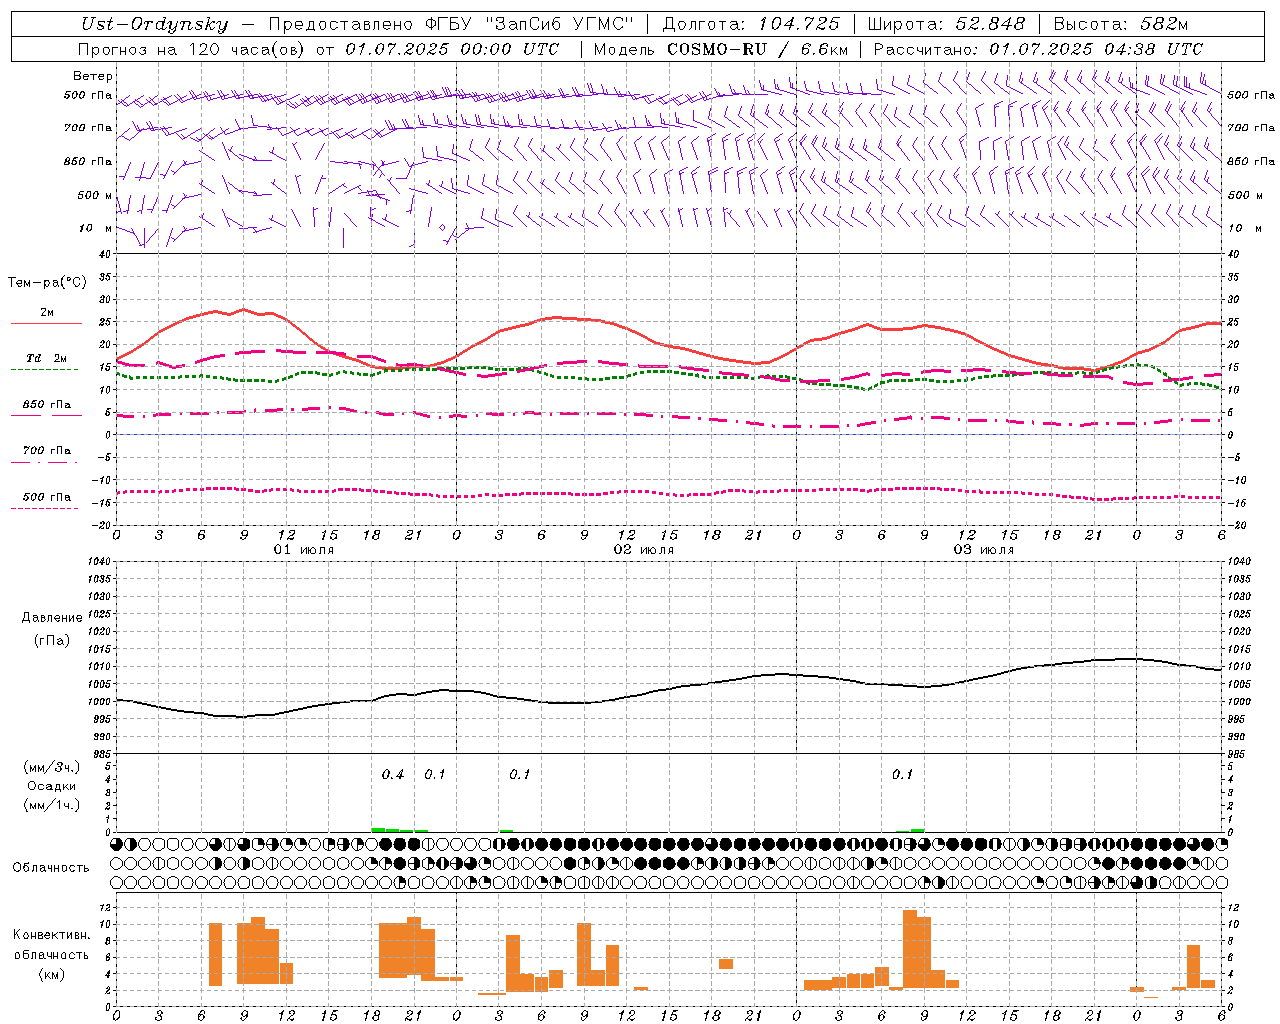Click the 'Осадки' precipitation panel label
This screenshot has height=1024, width=1280.
[52, 786]
